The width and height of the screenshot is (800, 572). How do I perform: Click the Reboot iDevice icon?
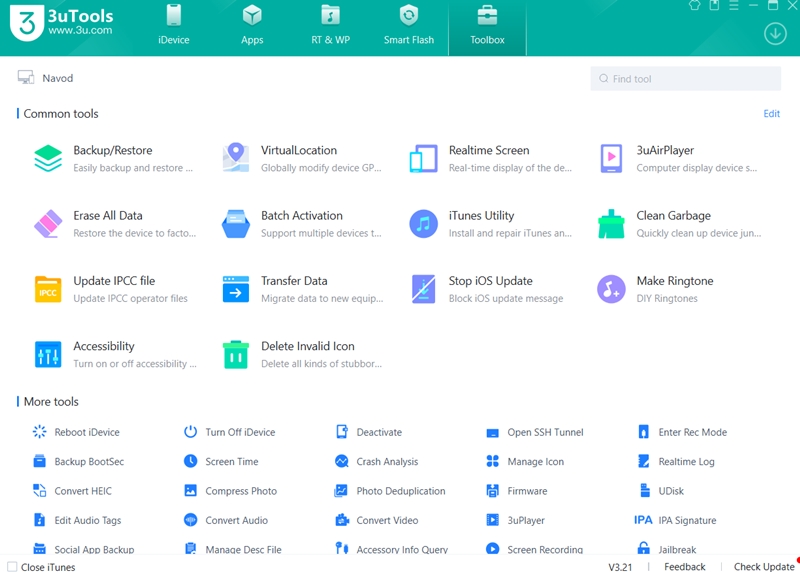tap(39, 432)
